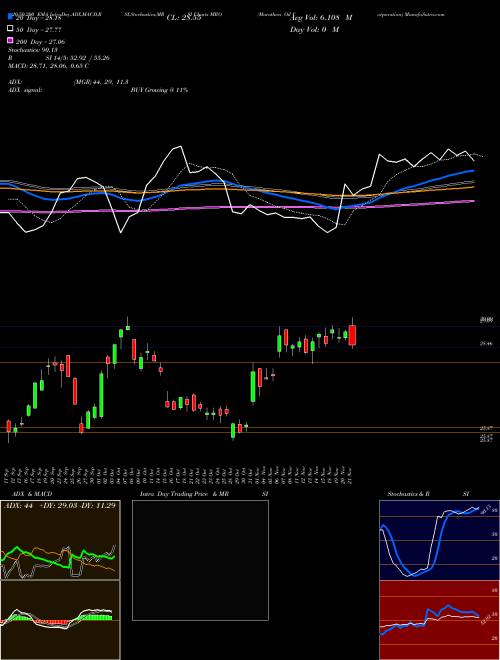This screenshot has width=500, height=660.
Task: Click the 'Intra Day Trading Price & MR' panel title
Action: pos(184,494)
